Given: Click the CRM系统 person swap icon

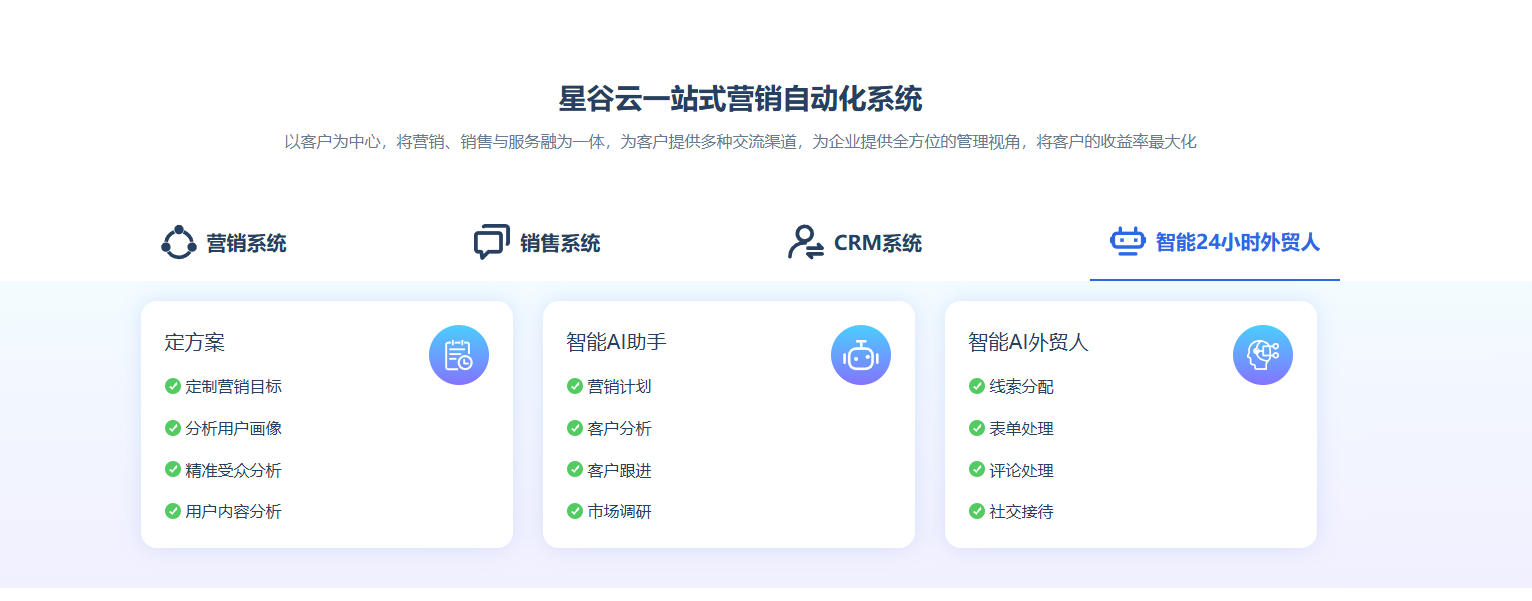Looking at the screenshot, I should [805, 243].
